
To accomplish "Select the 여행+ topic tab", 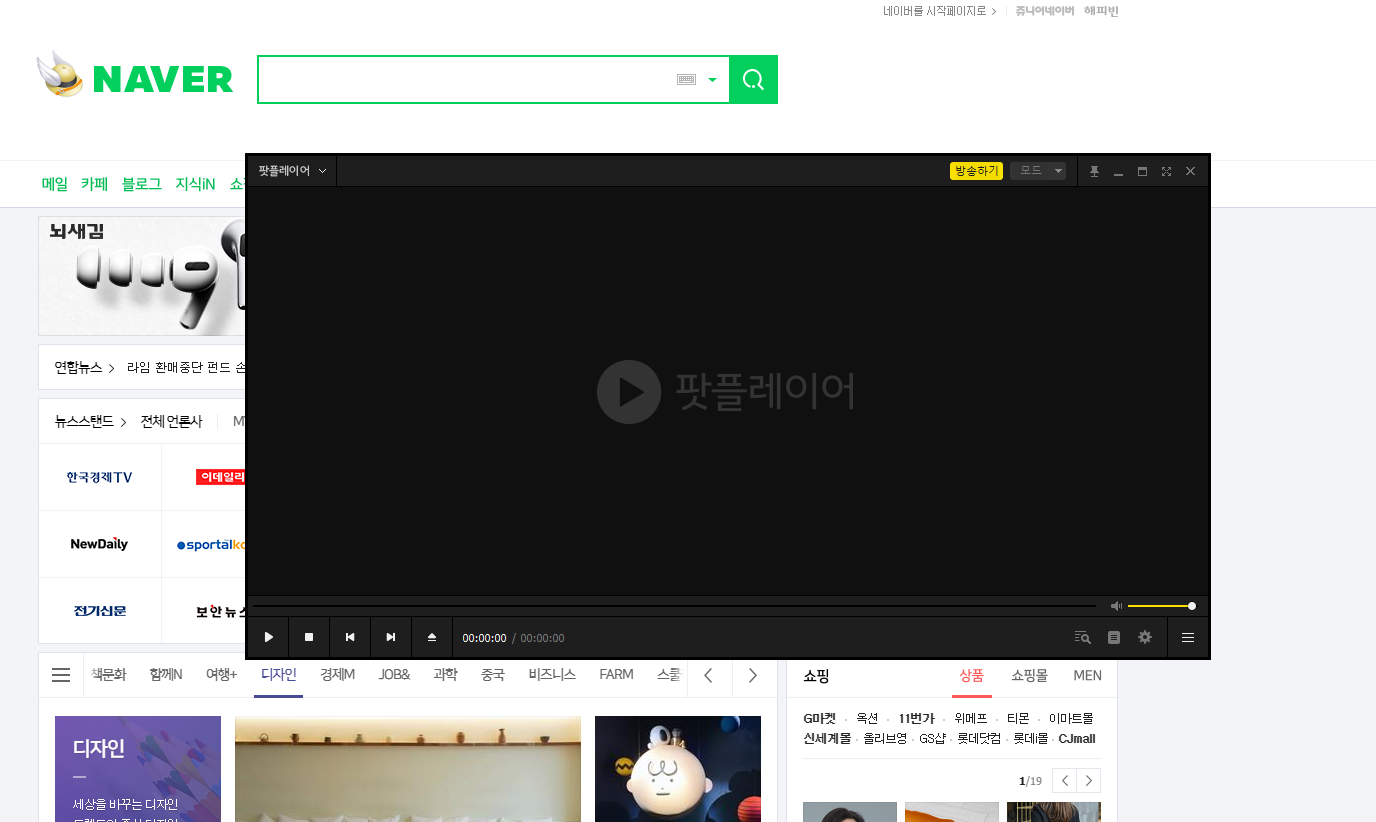I will tap(221, 675).
